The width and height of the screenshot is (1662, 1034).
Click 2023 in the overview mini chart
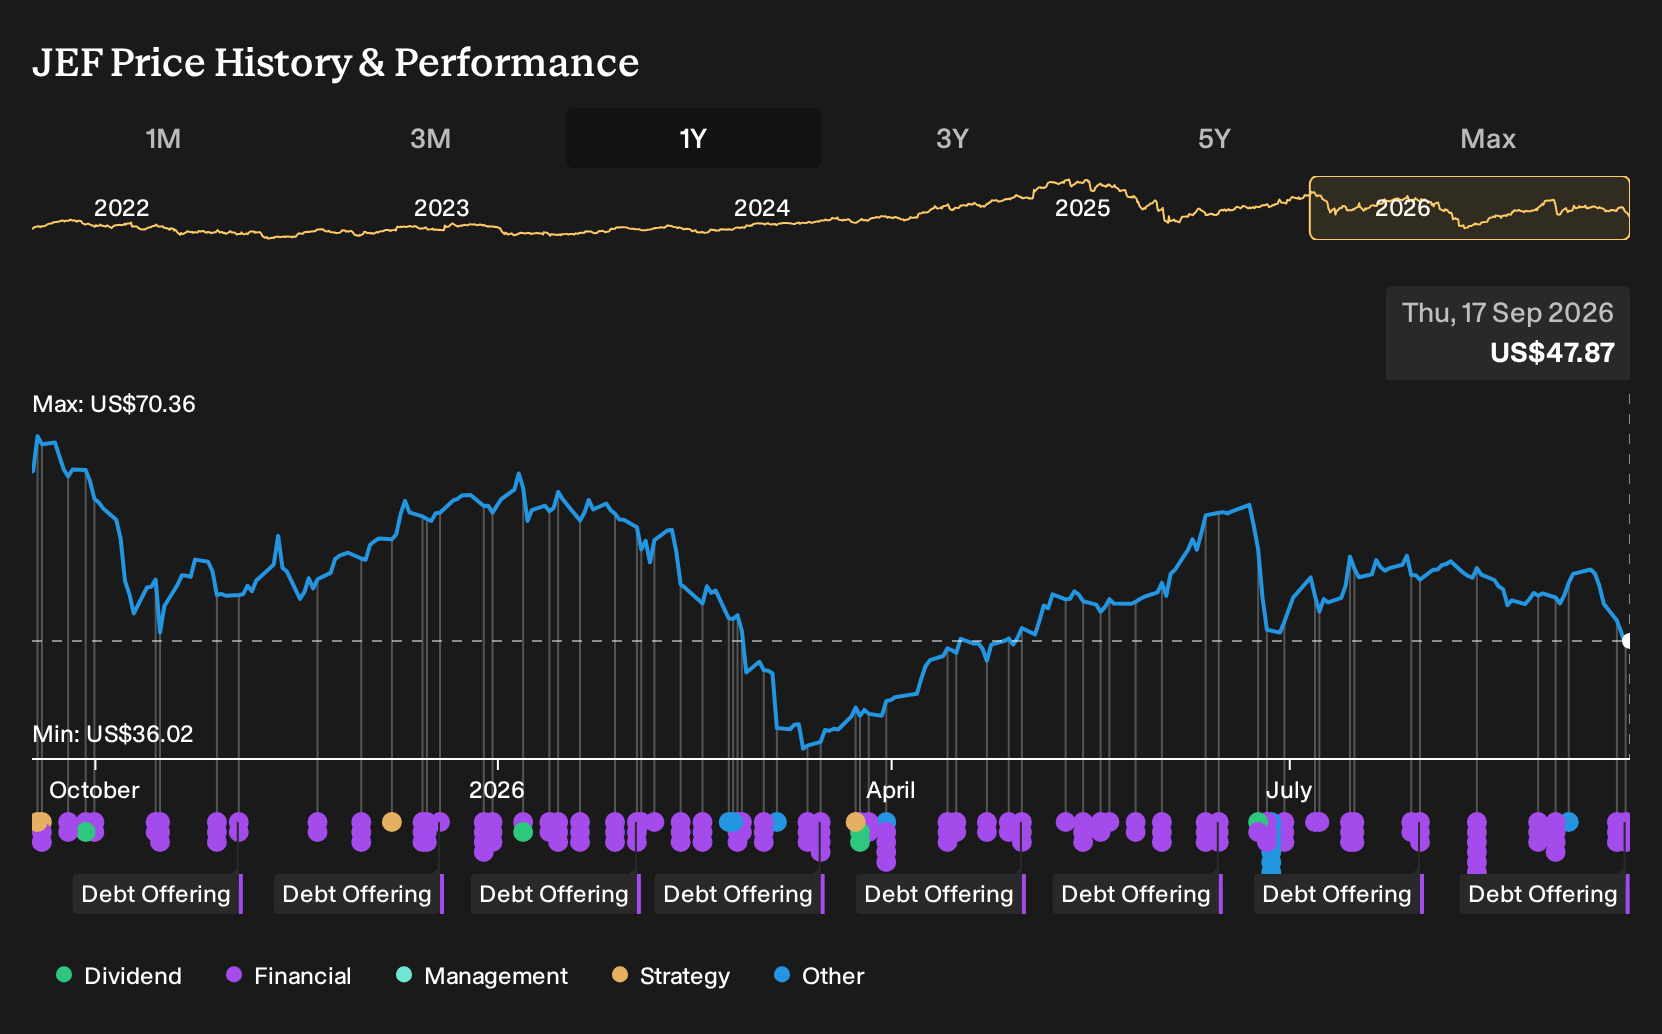441,208
